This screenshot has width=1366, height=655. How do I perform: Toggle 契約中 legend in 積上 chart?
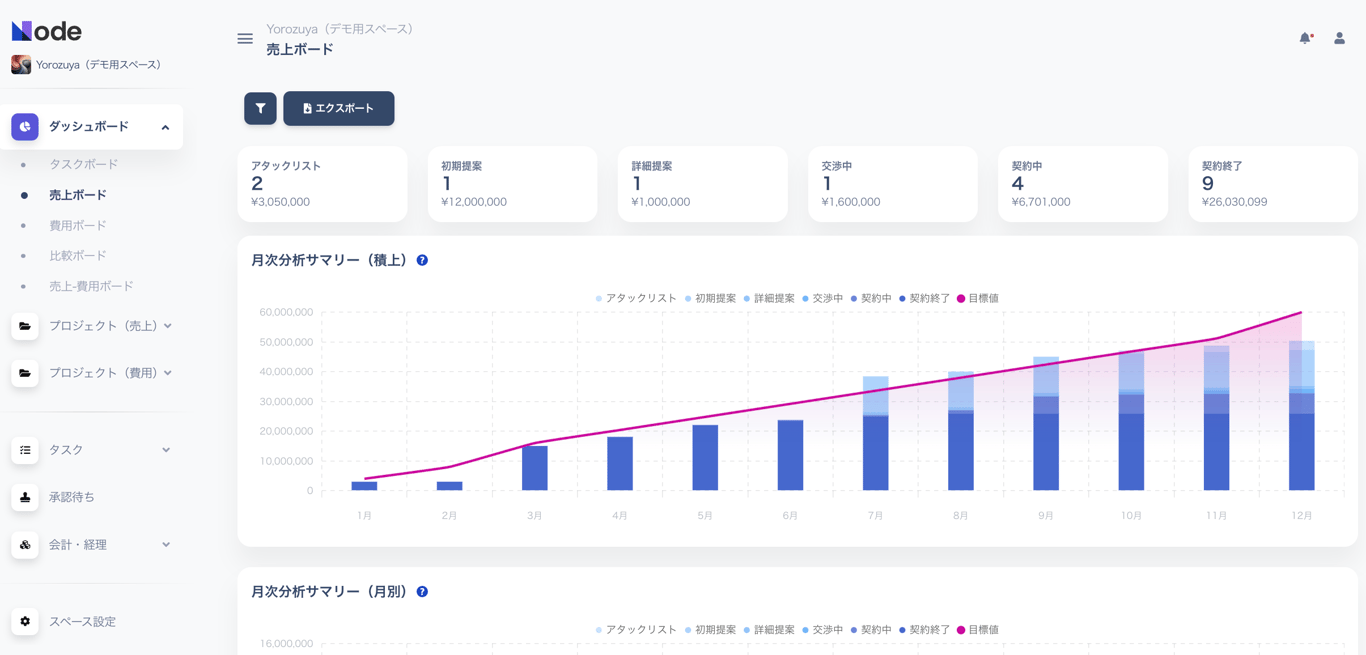(871, 298)
